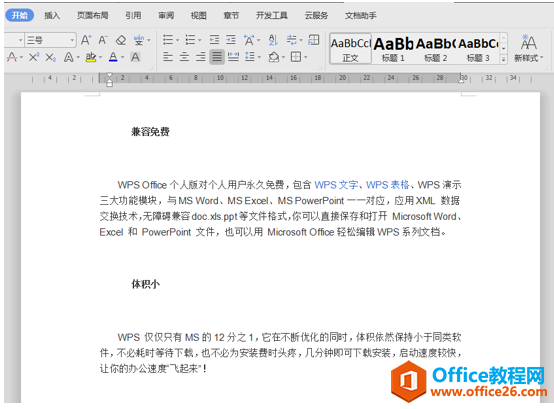This screenshot has height=409, width=554.
Task: Decrease paragraph indent icon
Action: [x=214, y=40]
